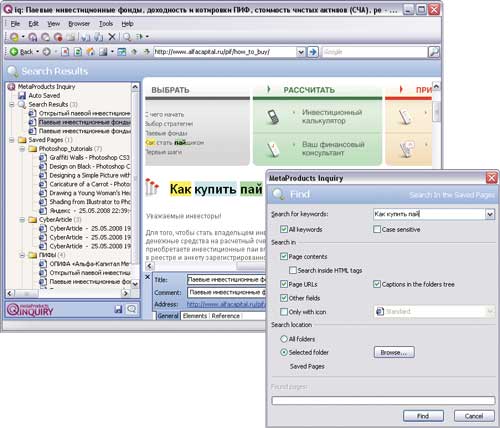The width and height of the screenshot is (500, 428).
Task: Toggle the All keywords checkbox
Action: click(x=284, y=229)
